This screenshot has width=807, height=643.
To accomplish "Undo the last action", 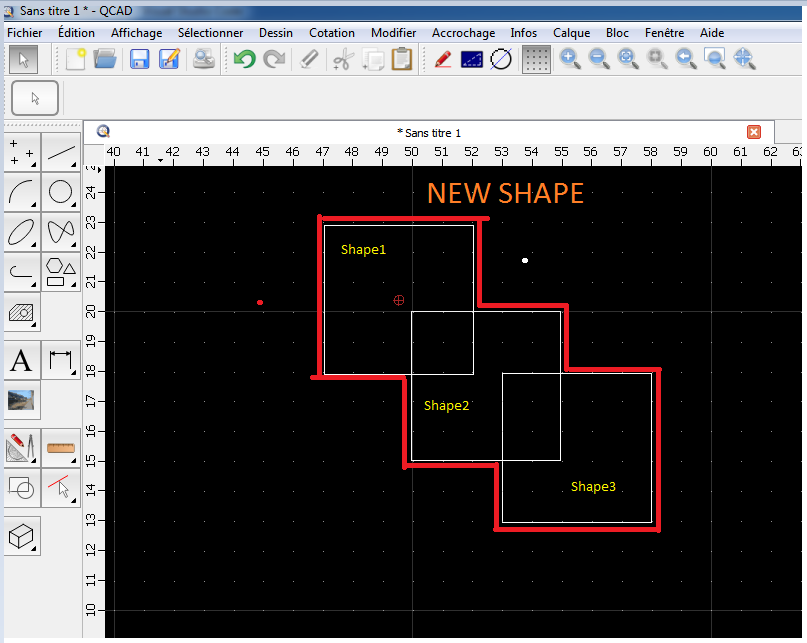I will pos(244,59).
